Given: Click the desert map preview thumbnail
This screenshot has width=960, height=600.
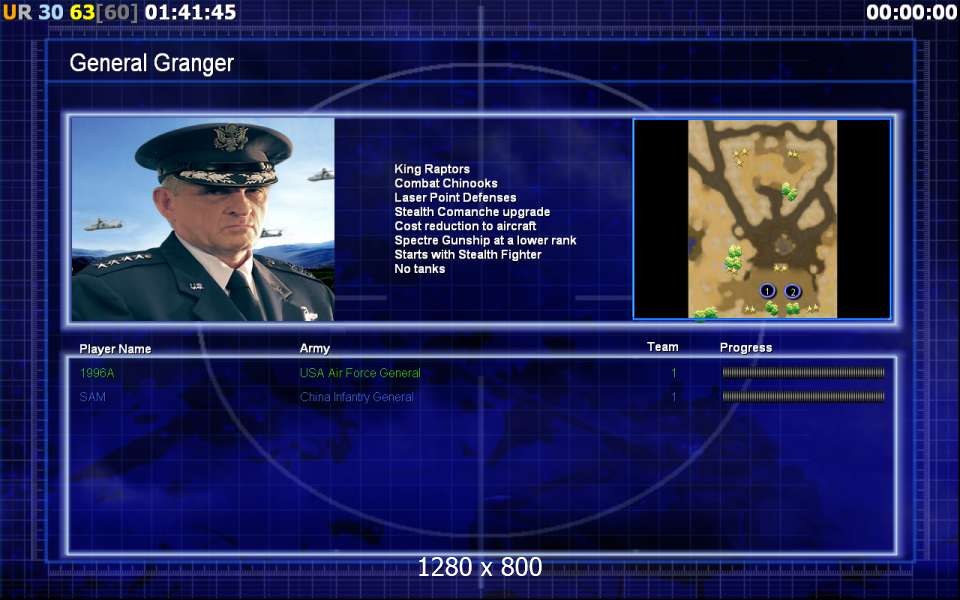Looking at the screenshot, I should pos(762,219).
